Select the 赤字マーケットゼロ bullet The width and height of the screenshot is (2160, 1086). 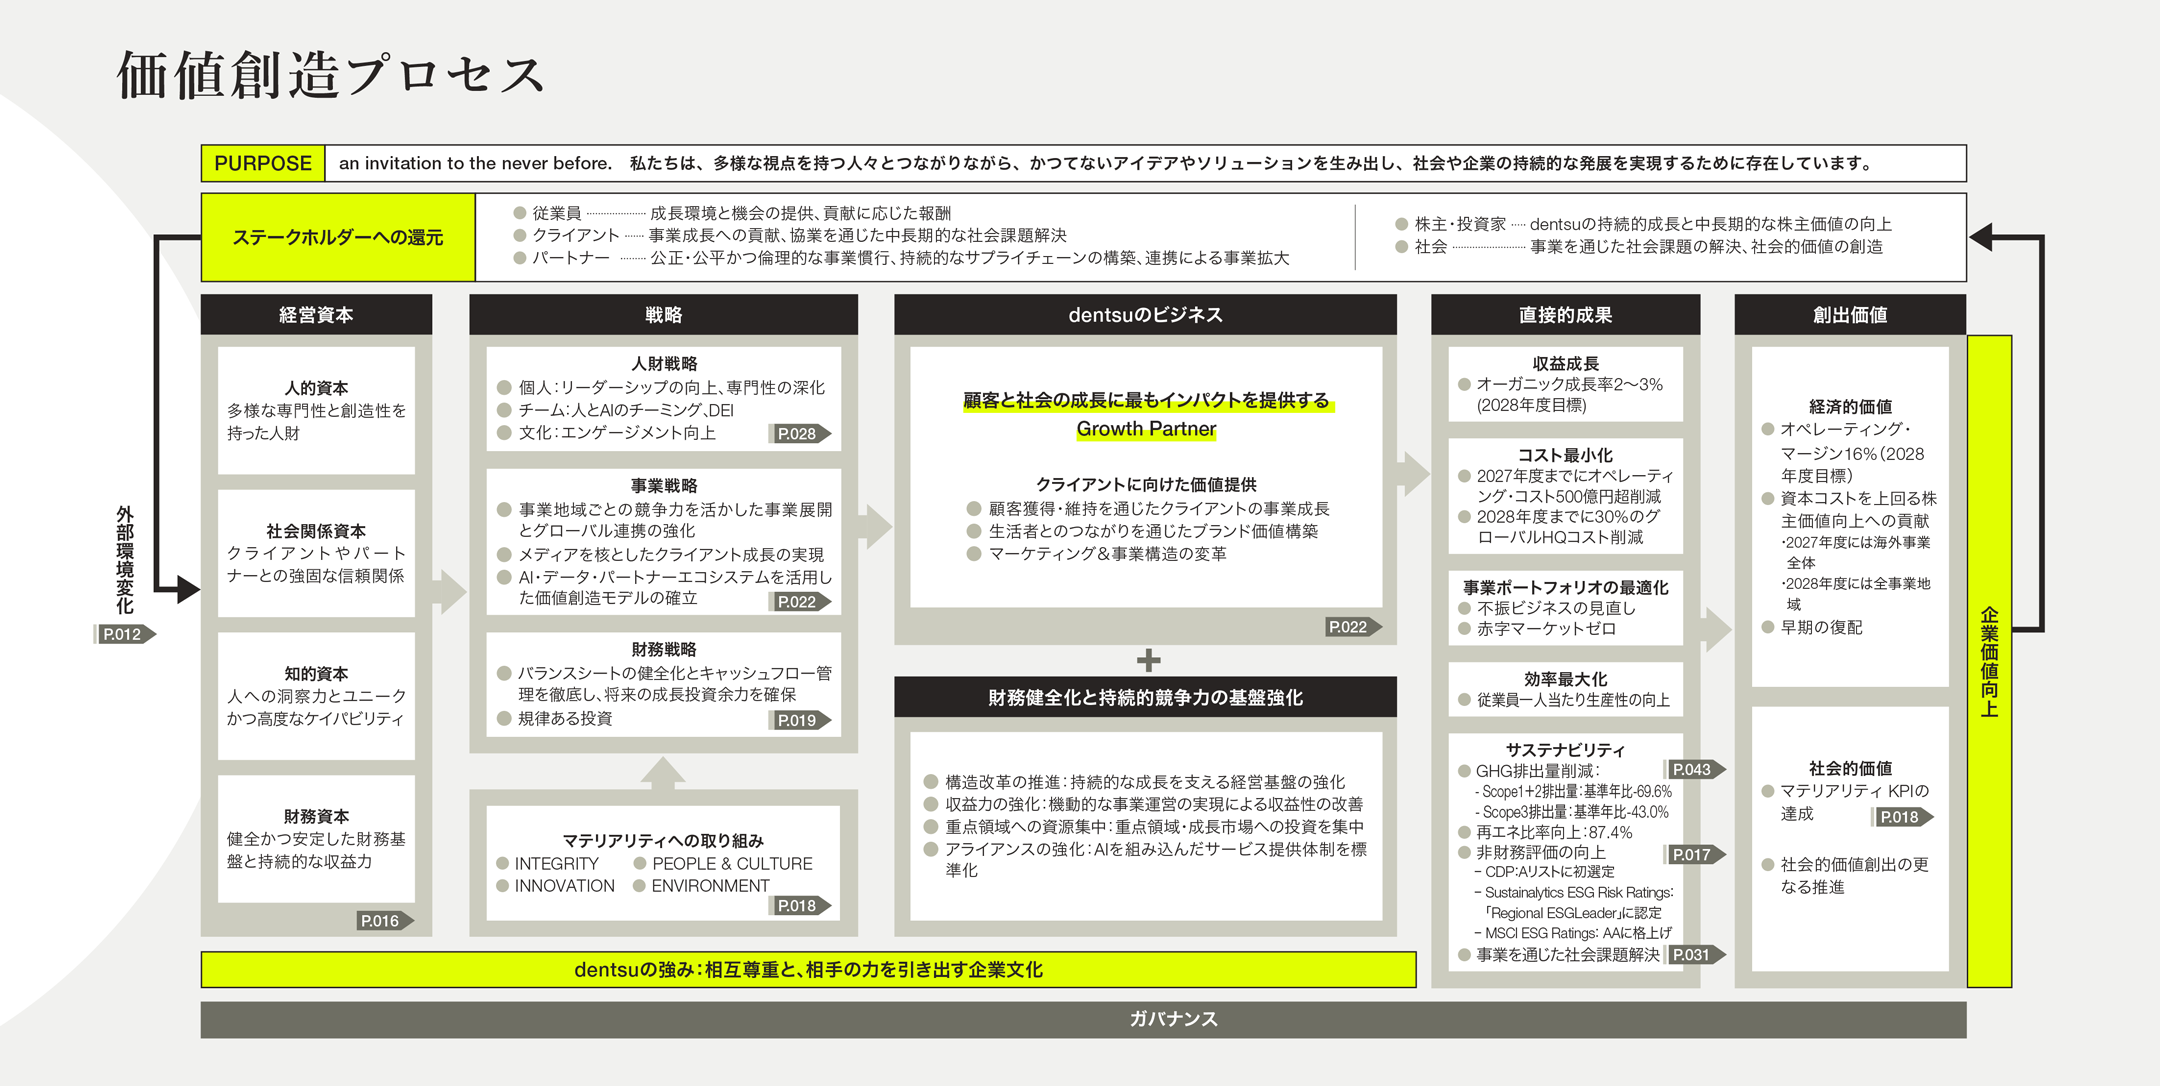1538,629
